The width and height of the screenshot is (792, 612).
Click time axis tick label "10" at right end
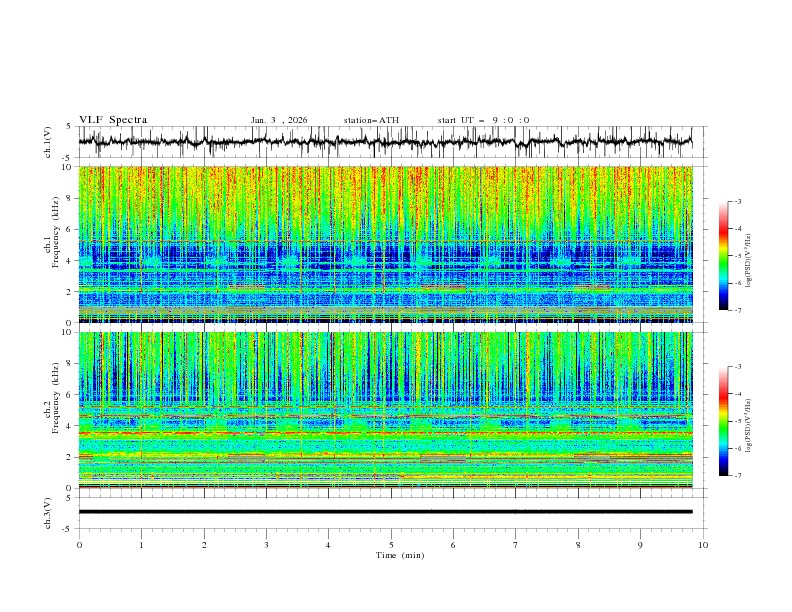point(703,545)
